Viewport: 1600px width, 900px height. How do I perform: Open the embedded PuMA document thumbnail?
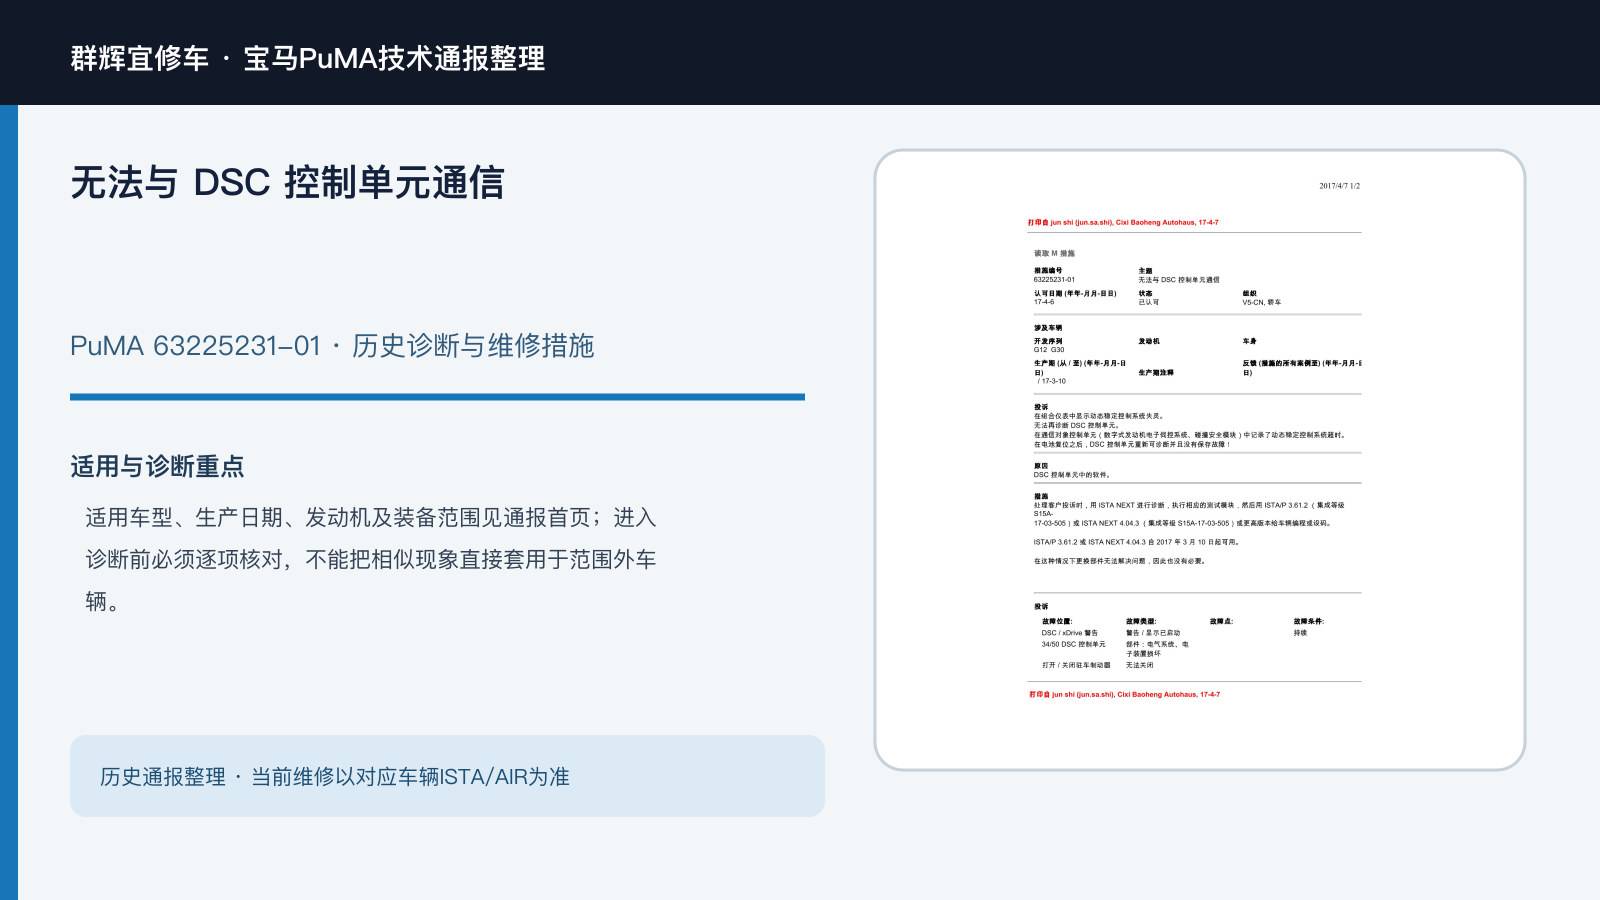(1200, 460)
